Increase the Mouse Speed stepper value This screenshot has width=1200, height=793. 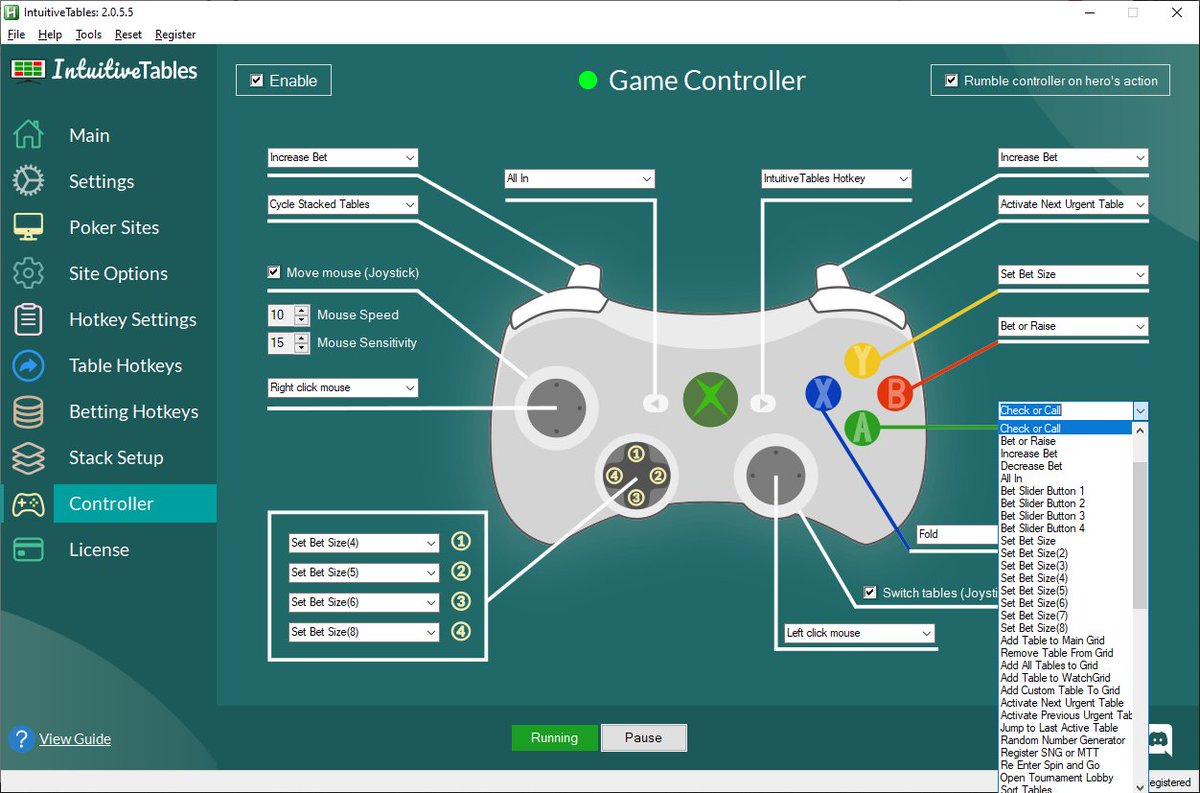302,310
